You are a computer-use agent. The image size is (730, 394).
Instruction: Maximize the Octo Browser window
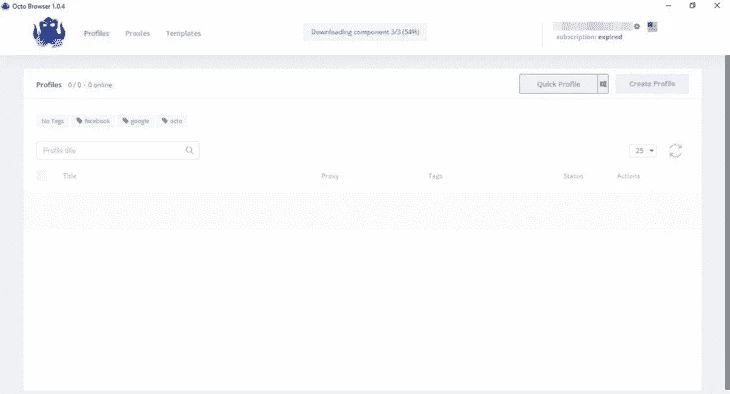pos(692,6)
